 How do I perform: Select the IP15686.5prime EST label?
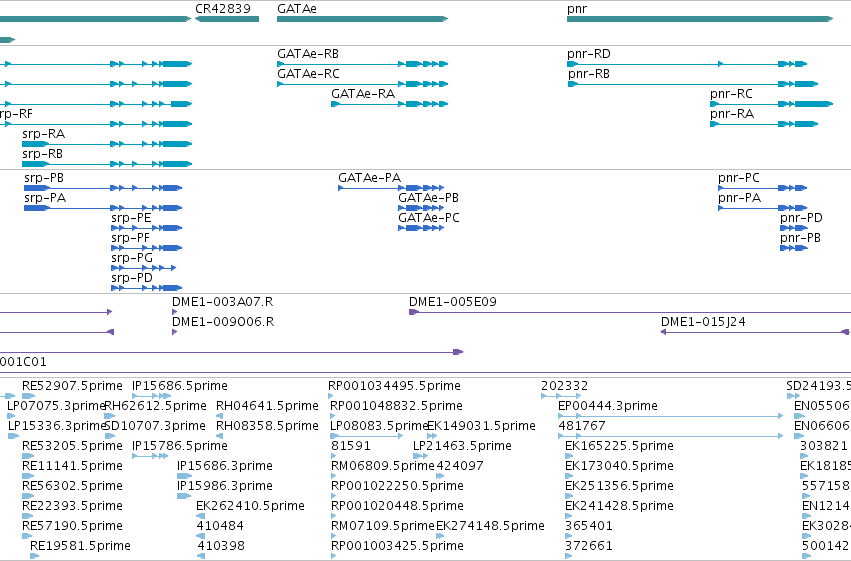[x=180, y=386]
